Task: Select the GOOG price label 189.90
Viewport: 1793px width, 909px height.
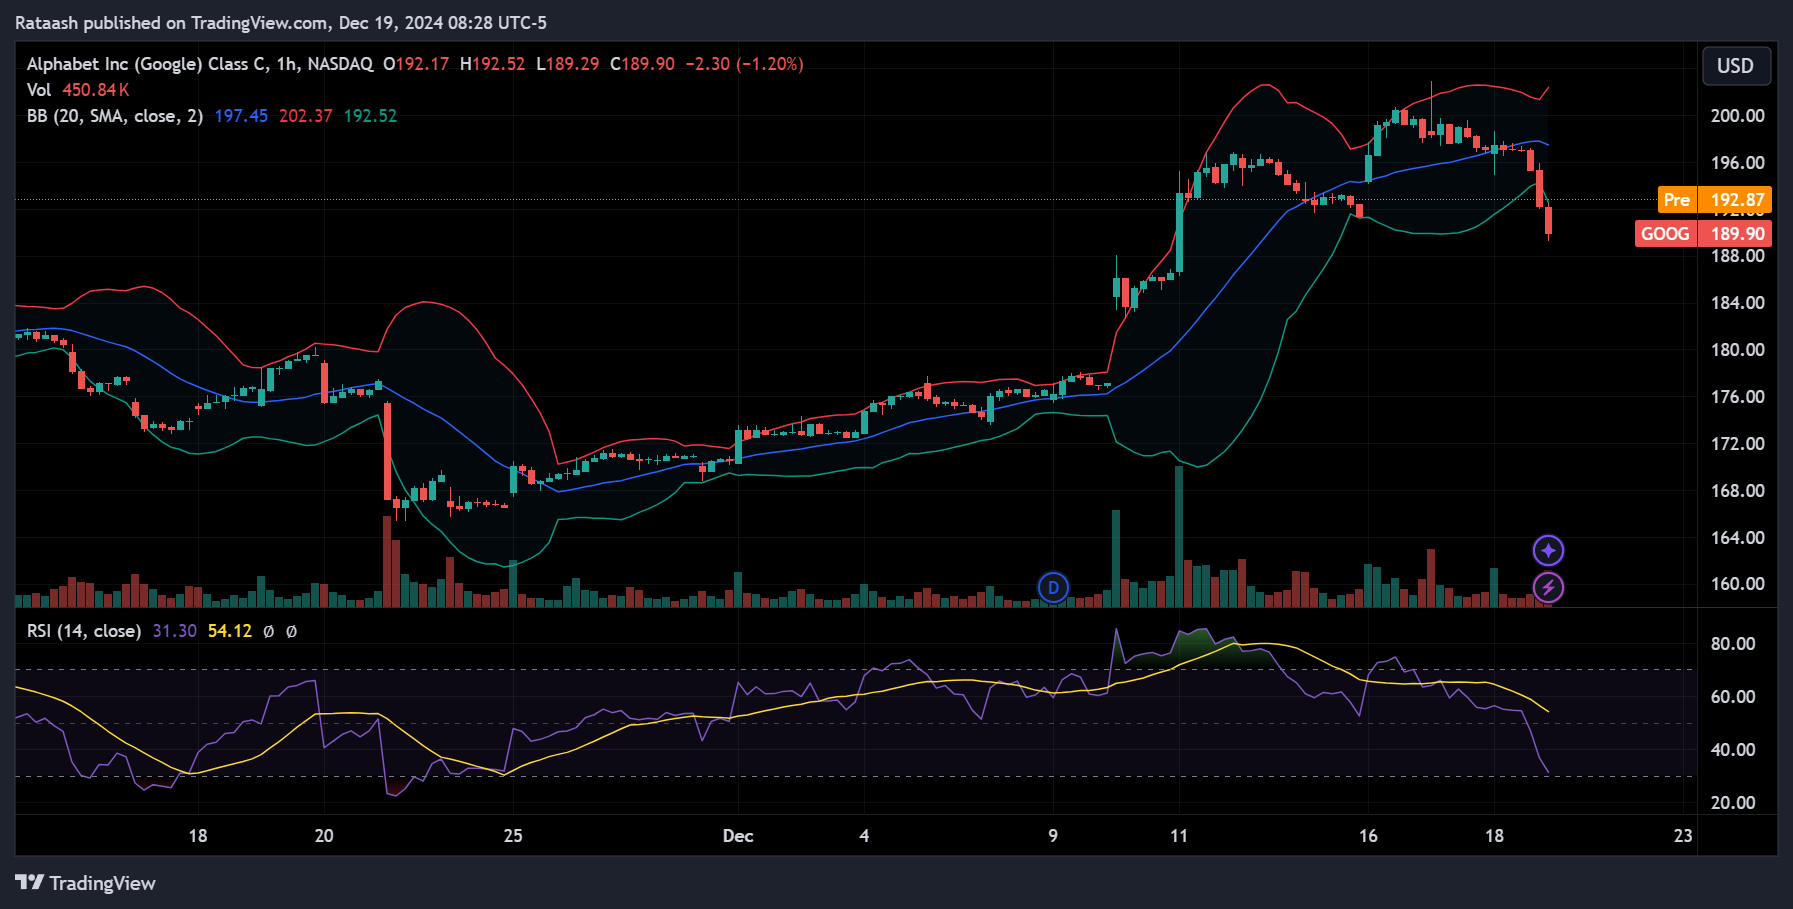Action: pyautogui.click(x=1702, y=234)
